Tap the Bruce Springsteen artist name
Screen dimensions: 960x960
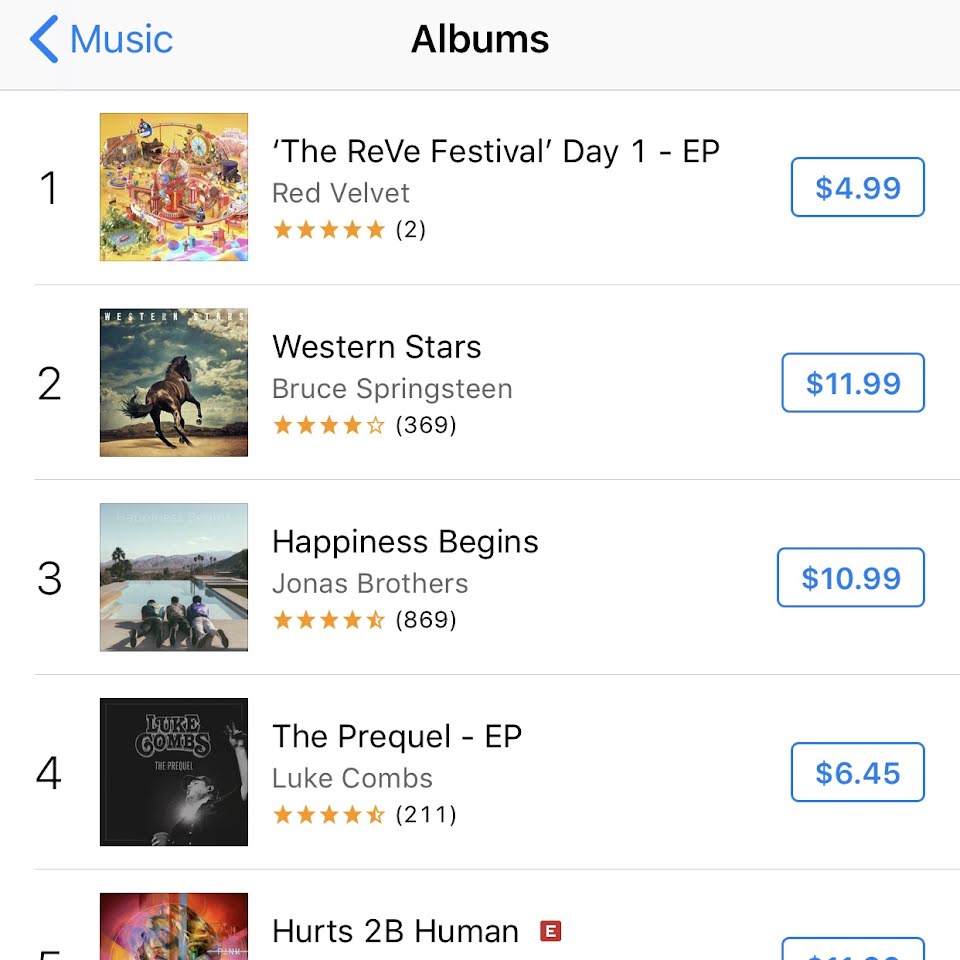click(x=392, y=389)
